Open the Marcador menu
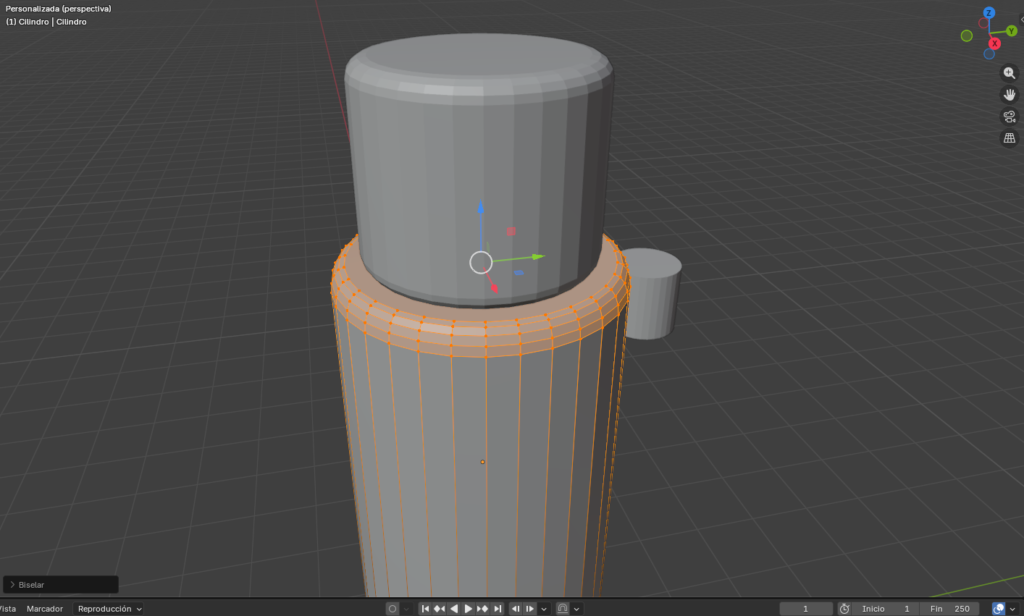 coord(45,608)
